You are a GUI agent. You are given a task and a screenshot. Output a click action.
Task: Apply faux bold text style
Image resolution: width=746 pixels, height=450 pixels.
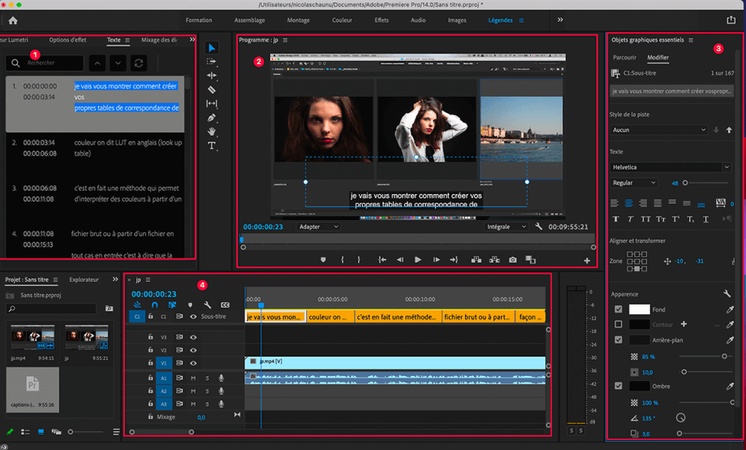pyautogui.click(x=616, y=219)
